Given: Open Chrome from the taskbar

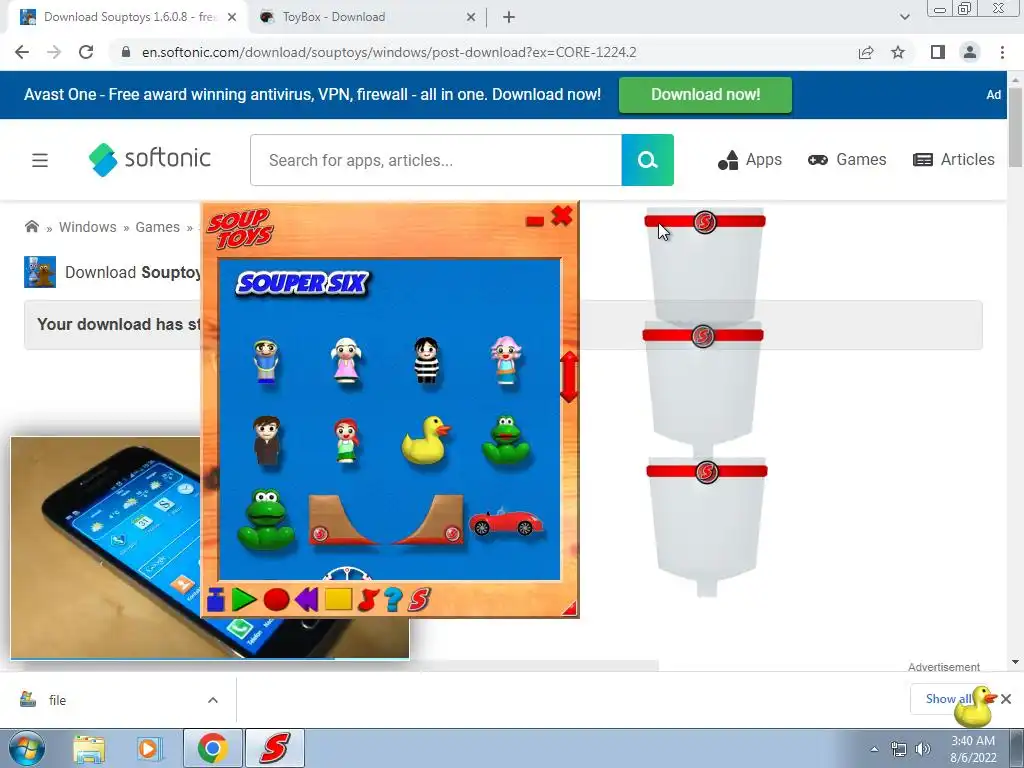Looking at the screenshot, I should [212, 748].
